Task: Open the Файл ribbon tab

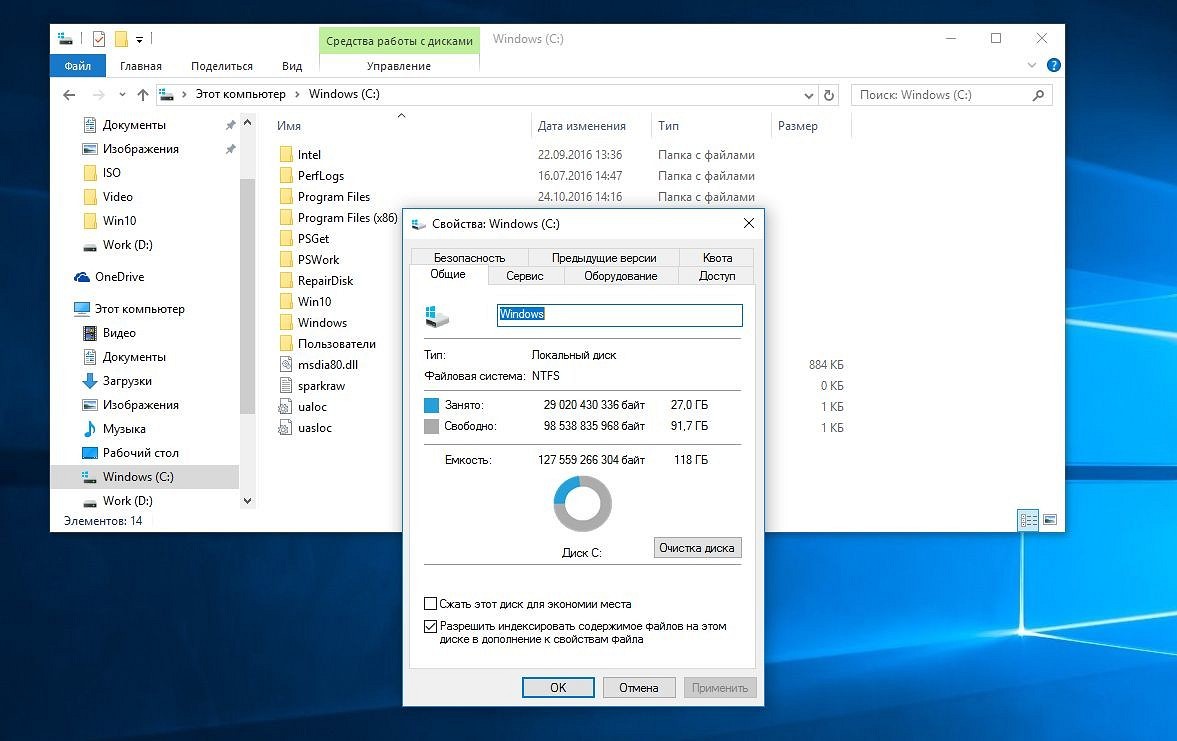Action: (77, 66)
